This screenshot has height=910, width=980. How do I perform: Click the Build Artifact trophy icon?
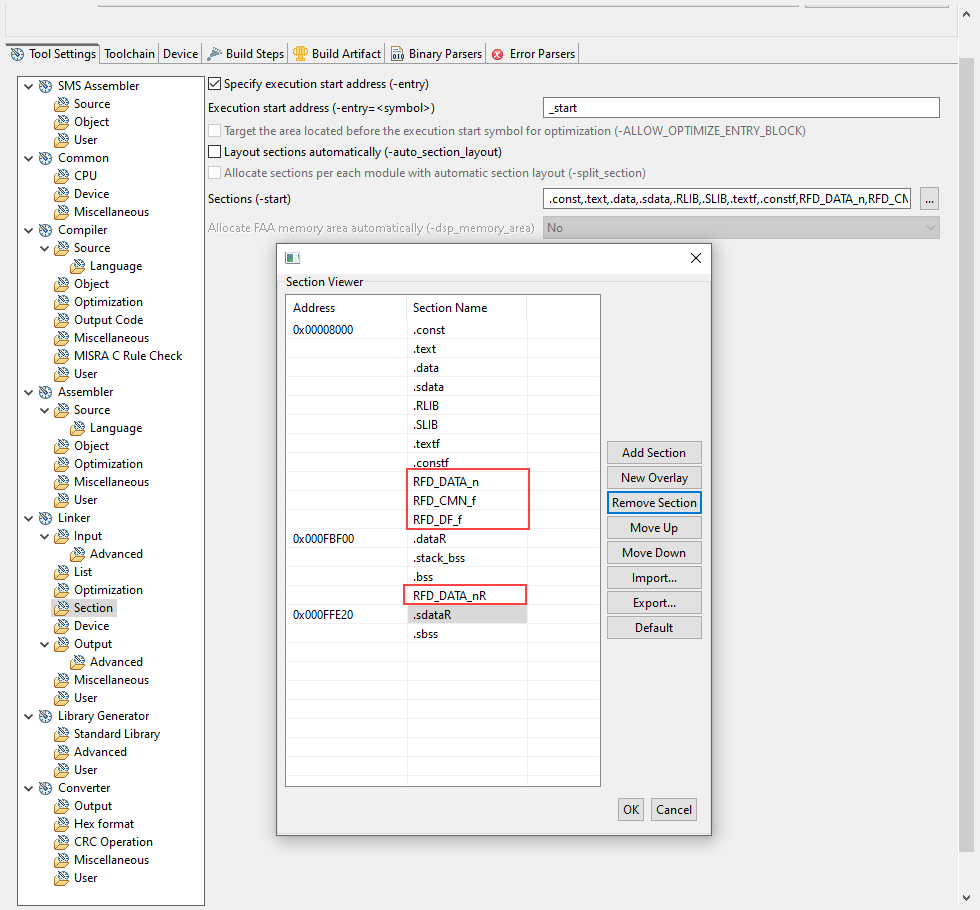(300, 54)
